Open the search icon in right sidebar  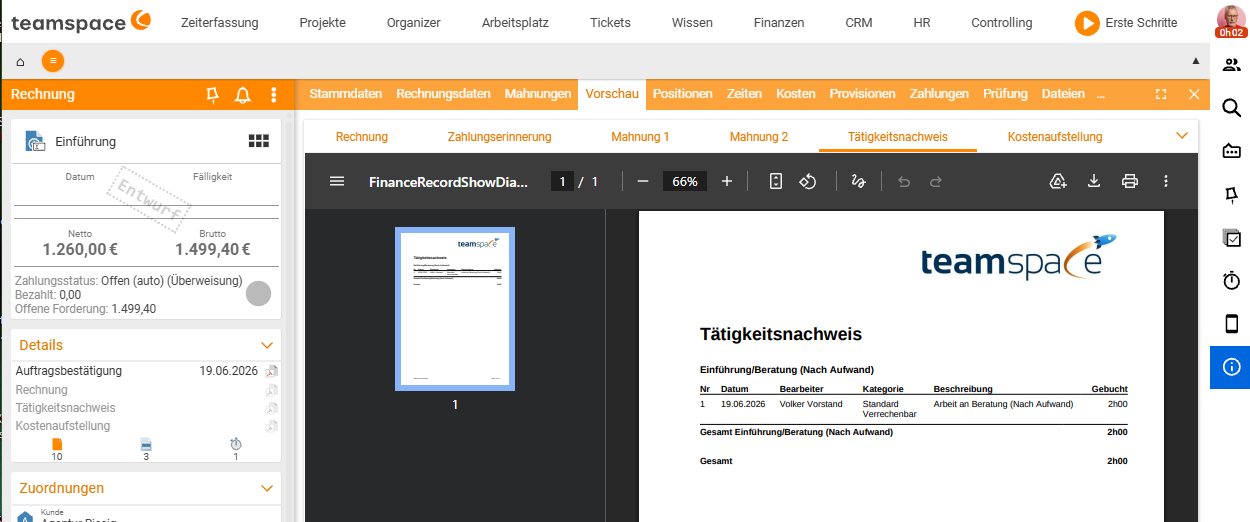[1231, 108]
